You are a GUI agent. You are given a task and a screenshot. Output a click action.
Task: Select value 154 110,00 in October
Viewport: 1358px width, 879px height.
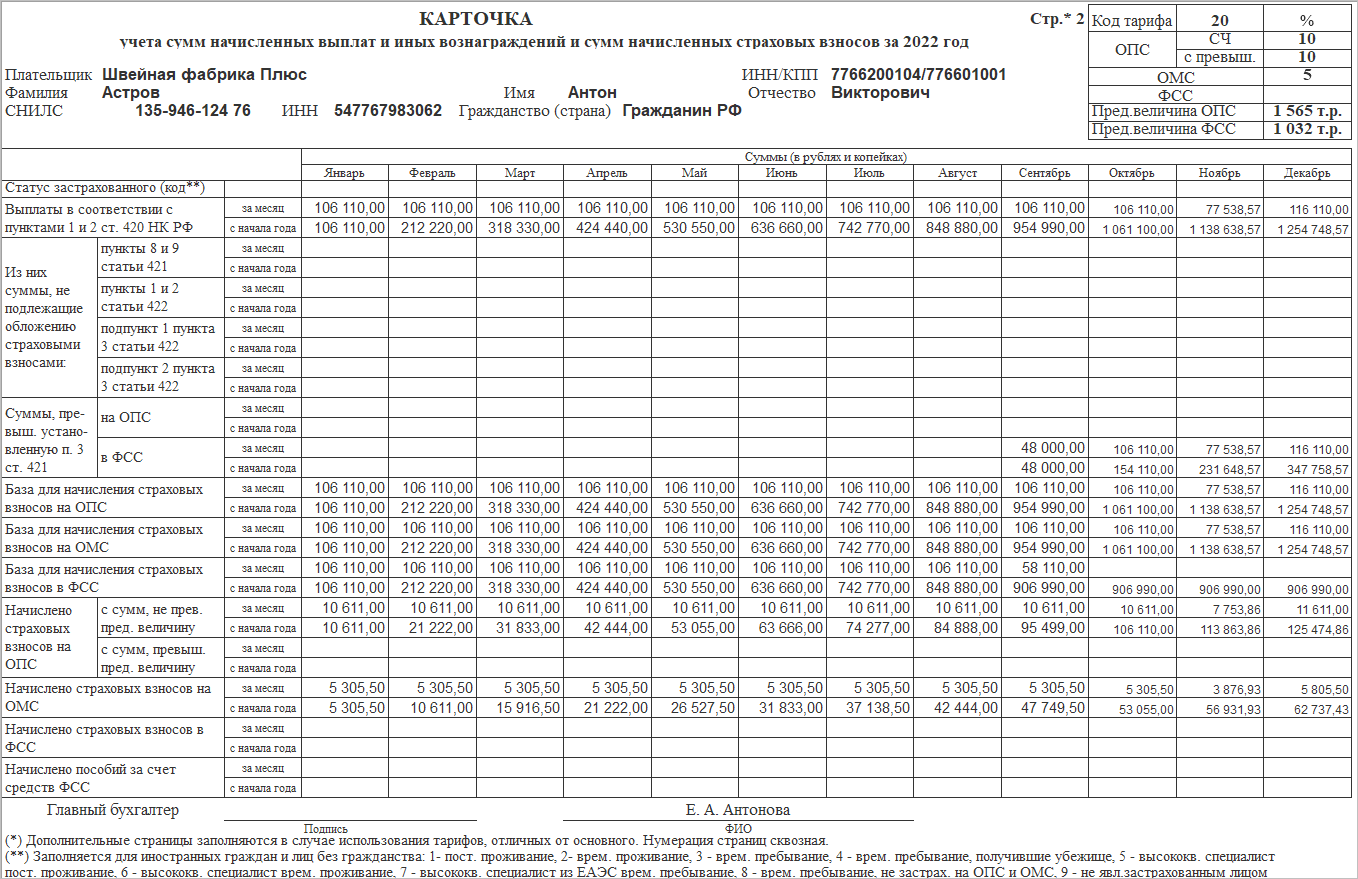coord(1144,469)
